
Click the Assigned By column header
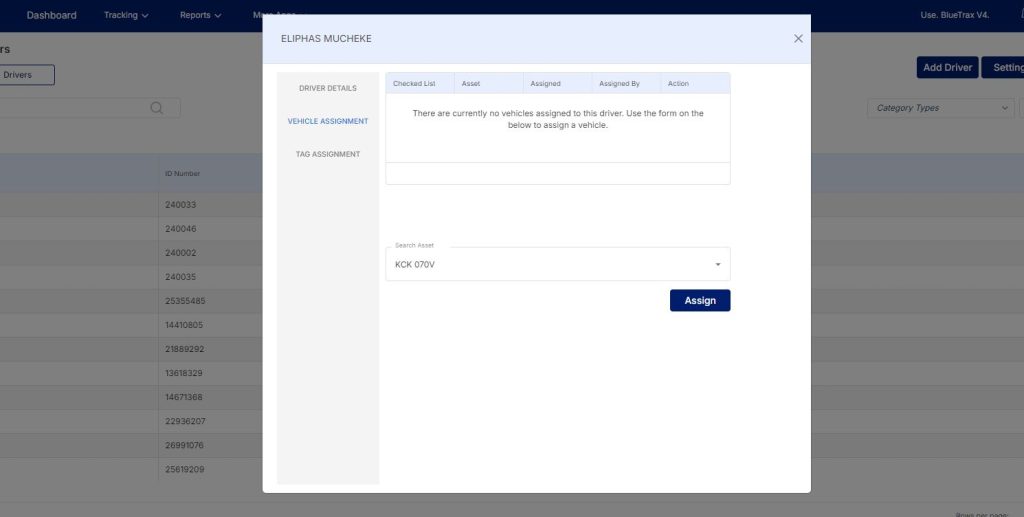(619, 83)
